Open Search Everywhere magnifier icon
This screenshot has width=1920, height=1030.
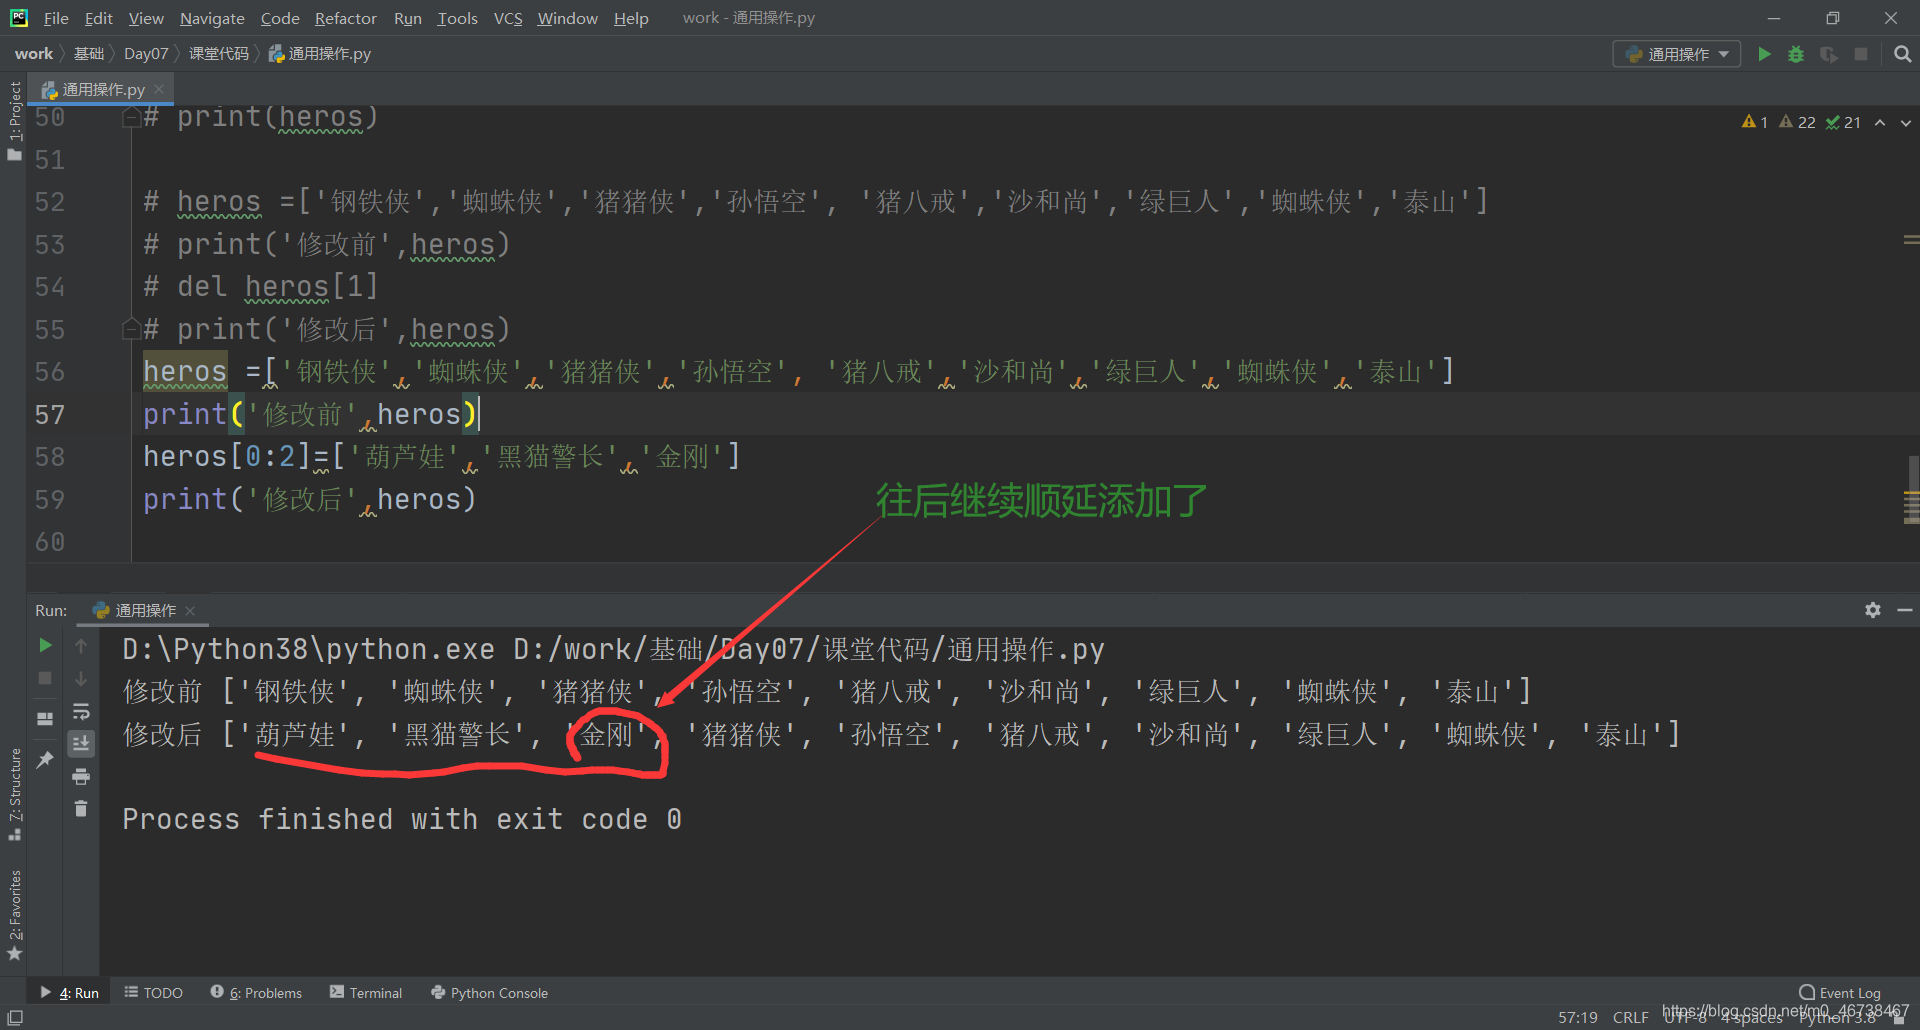(1902, 54)
